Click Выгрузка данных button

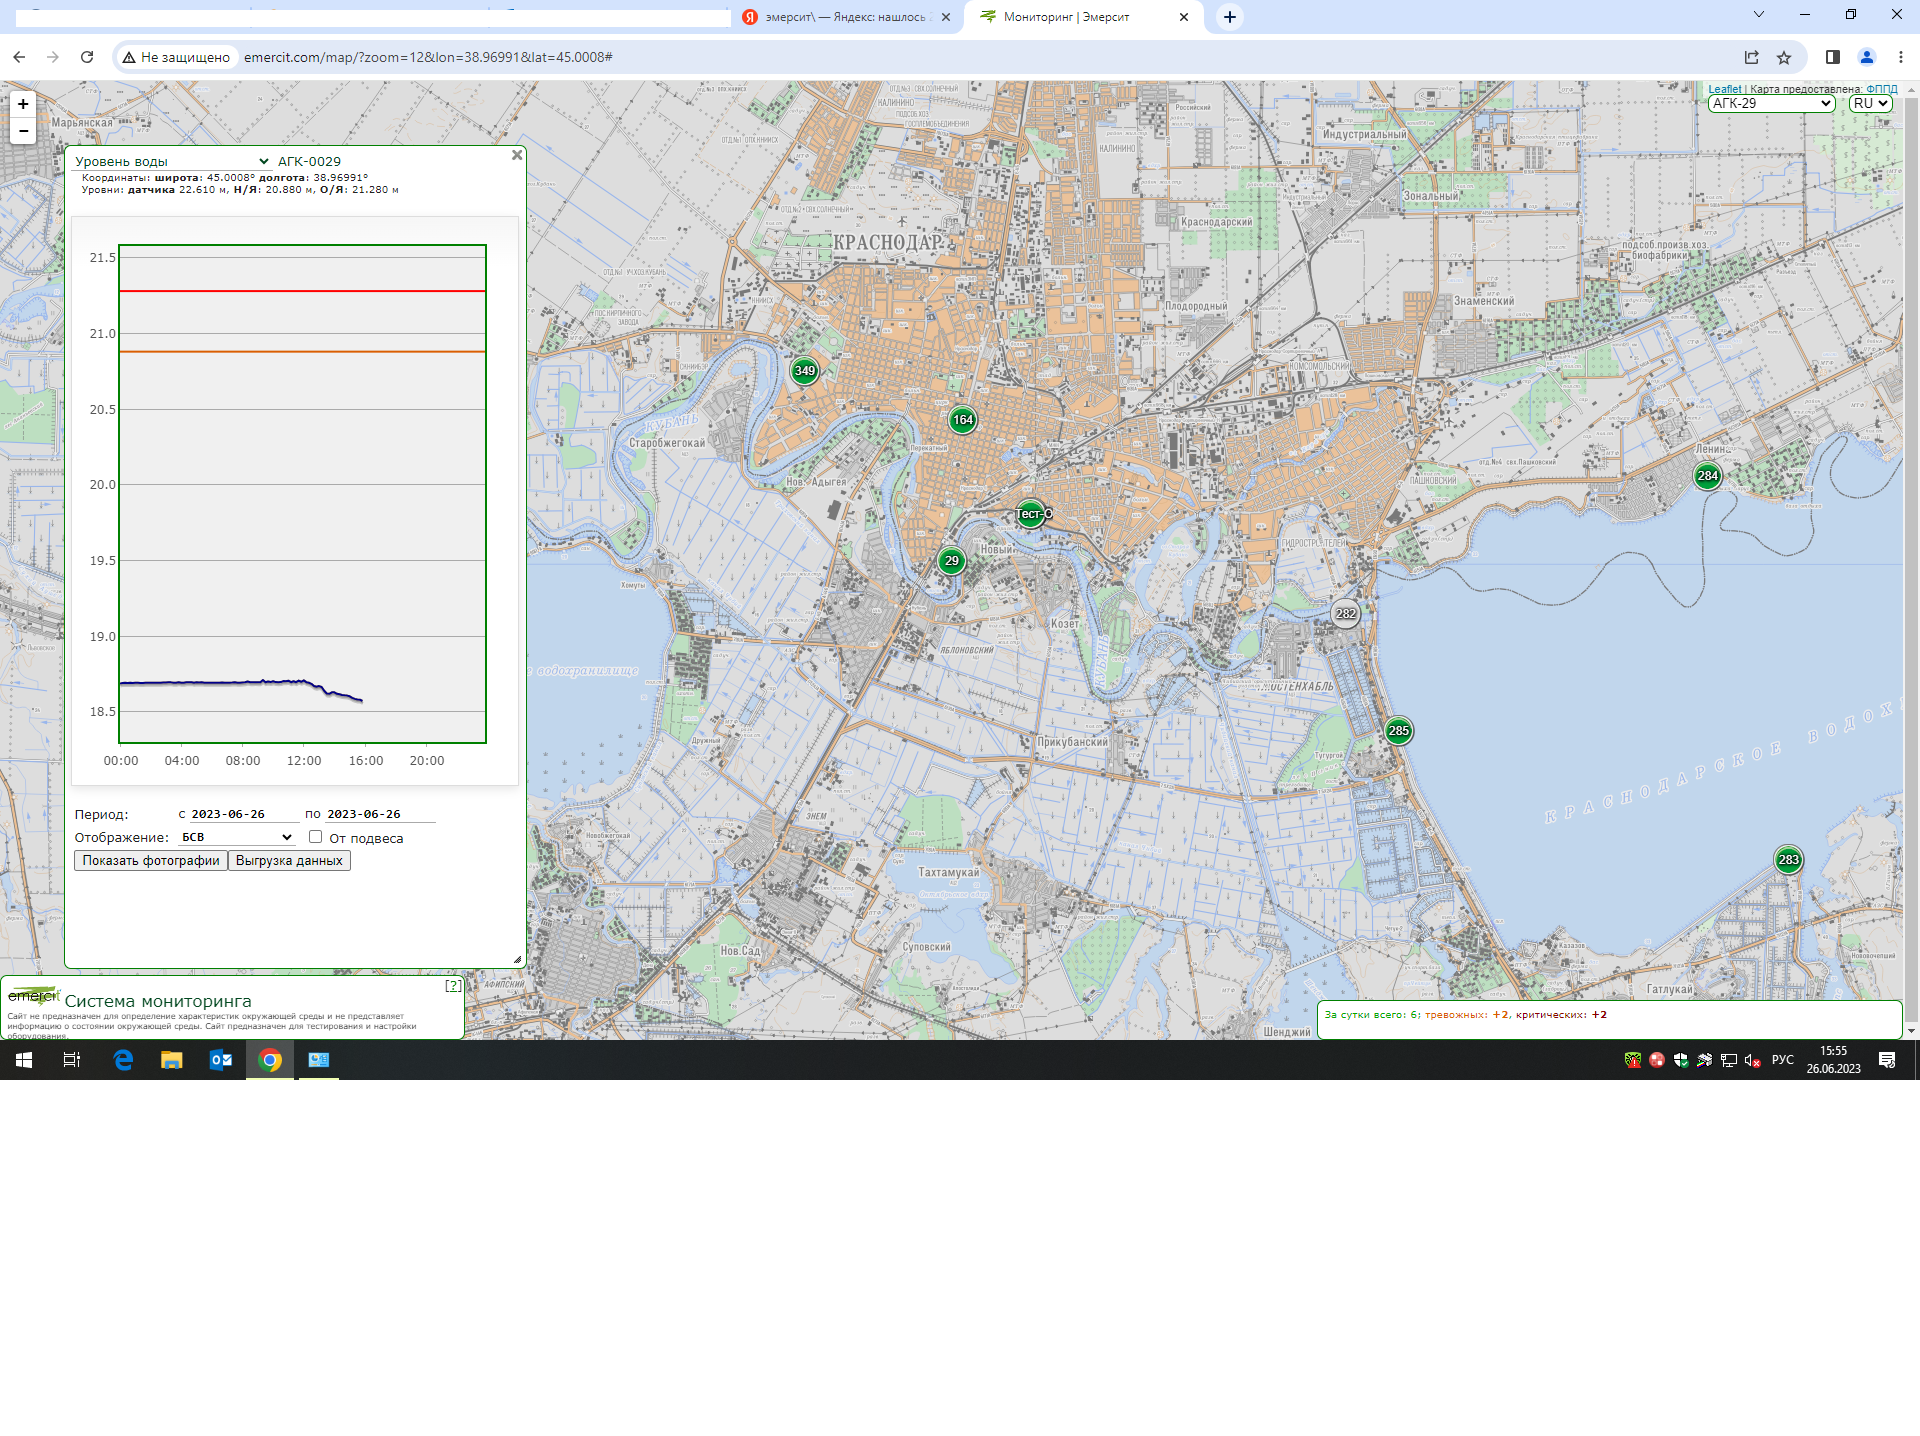point(289,861)
